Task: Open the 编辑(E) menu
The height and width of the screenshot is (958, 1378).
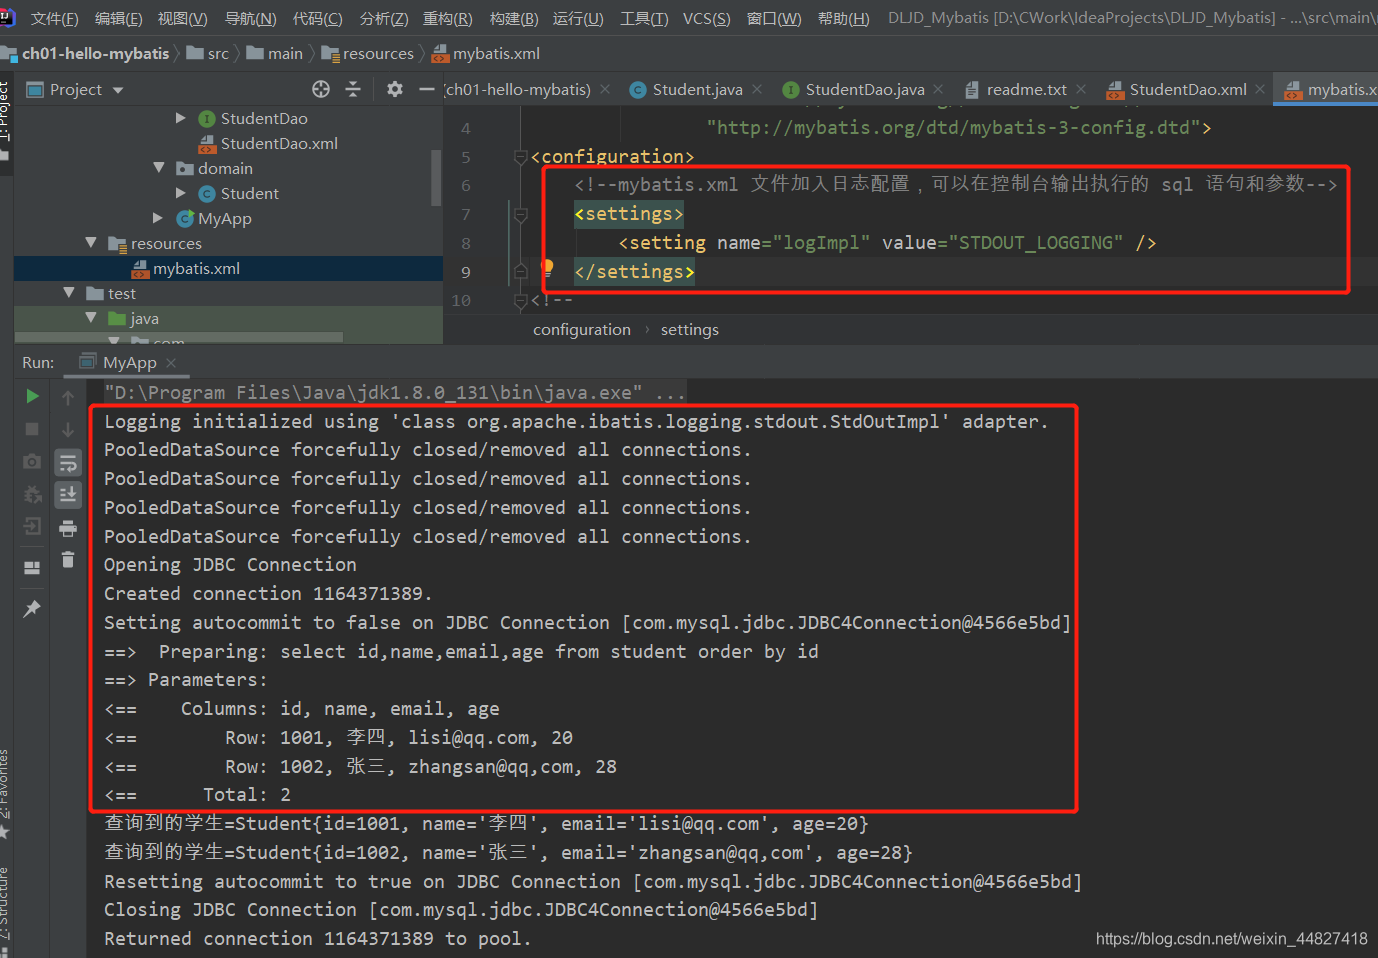Action: pyautogui.click(x=118, y=19)
